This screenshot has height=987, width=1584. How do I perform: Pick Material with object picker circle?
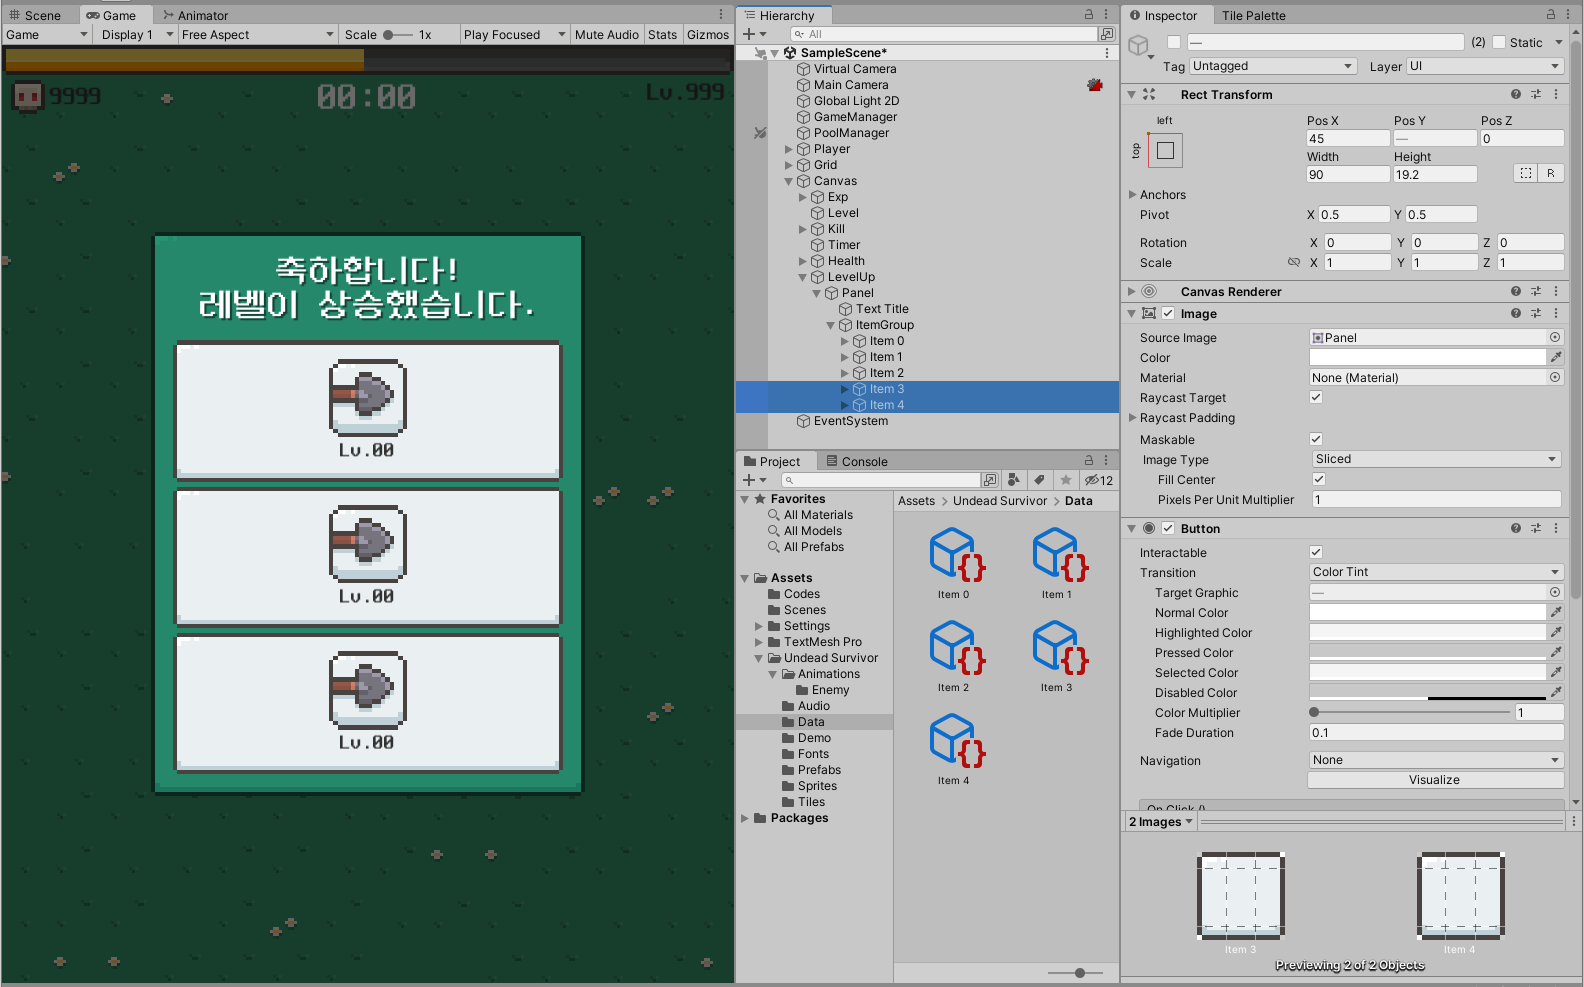[1555, 377]
